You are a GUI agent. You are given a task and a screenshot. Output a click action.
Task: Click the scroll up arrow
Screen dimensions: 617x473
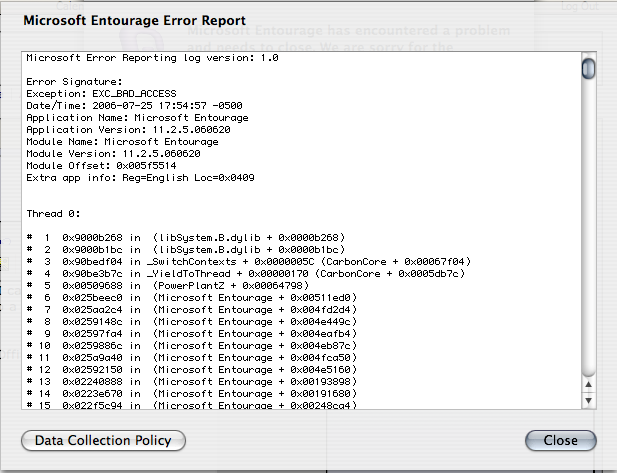point(588,384)
